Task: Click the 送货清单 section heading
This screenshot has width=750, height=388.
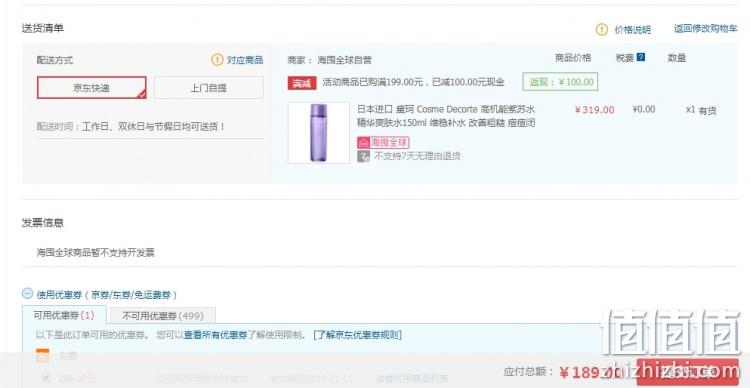Action: click(x=43, y=28)
